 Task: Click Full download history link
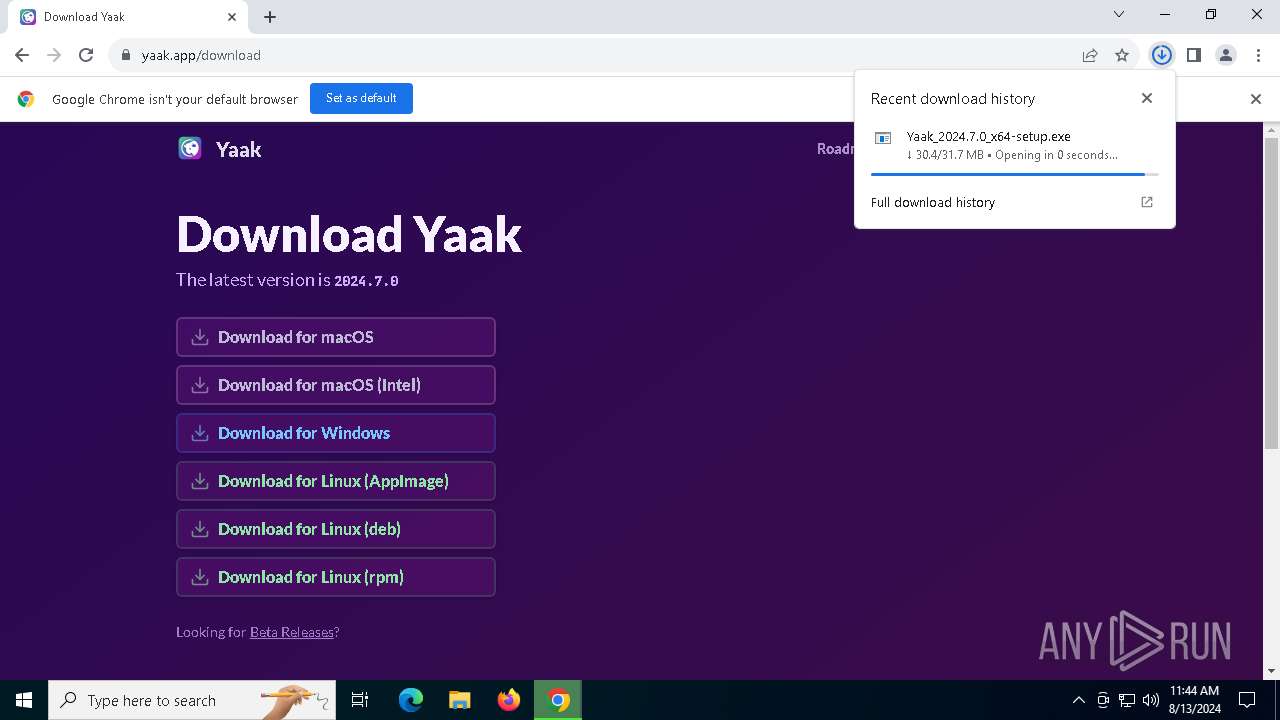pos(933,202)
